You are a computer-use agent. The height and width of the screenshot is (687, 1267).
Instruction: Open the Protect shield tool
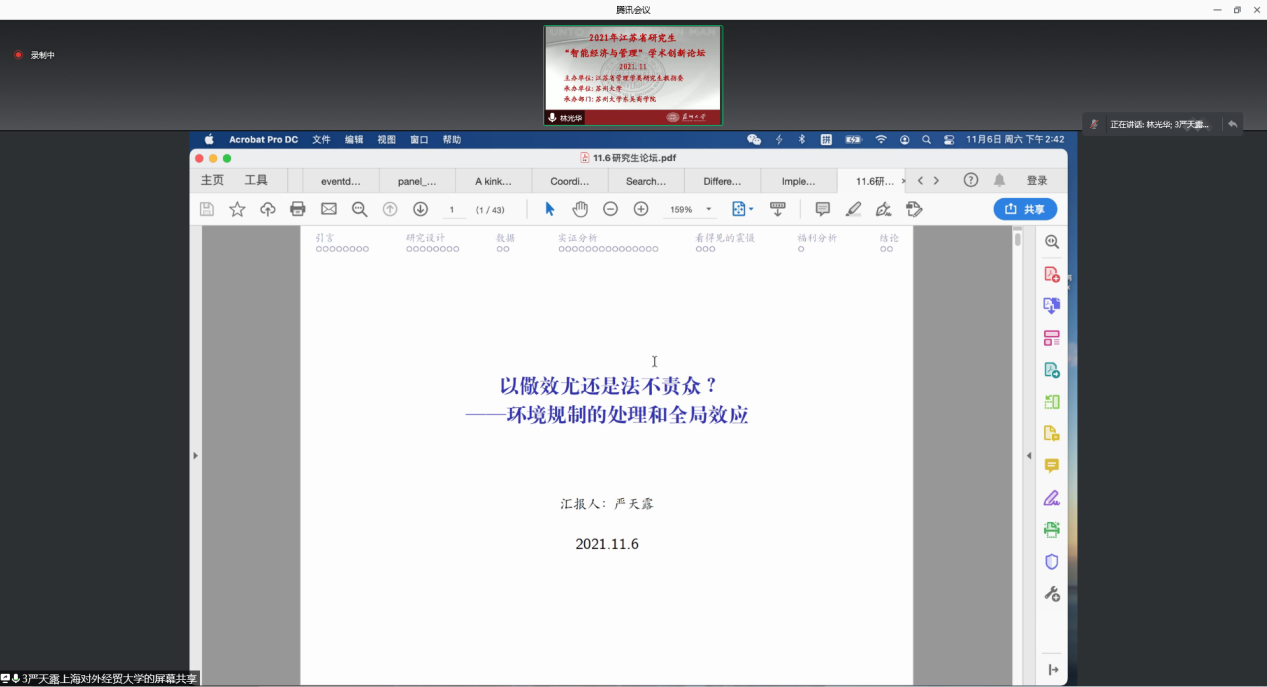1051,562
